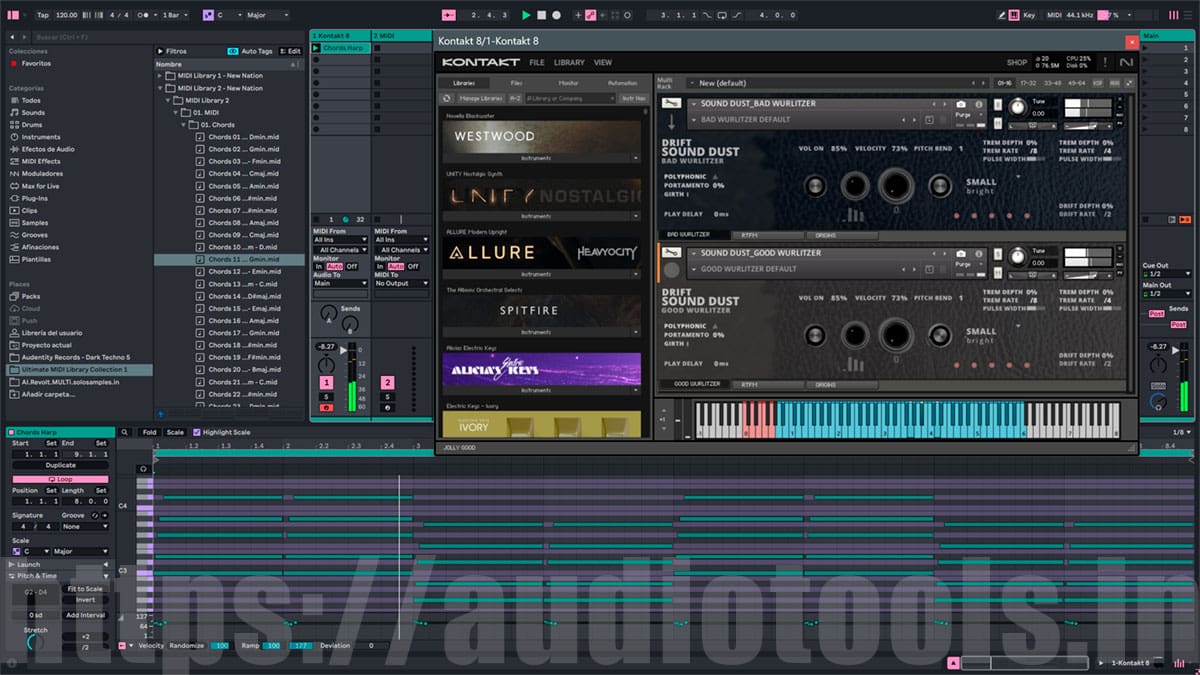Click the magnifier icon in clip editor
Image resolution: width=1200 pixels, height=675 pixels.
pyautogui.click(x=125, y=432)
